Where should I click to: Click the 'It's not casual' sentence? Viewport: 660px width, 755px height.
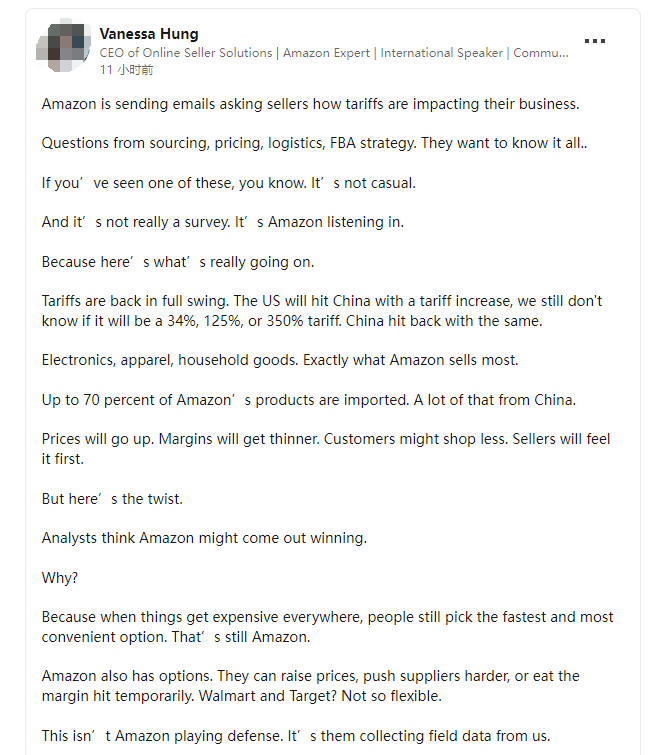click(x=363, y=183)
